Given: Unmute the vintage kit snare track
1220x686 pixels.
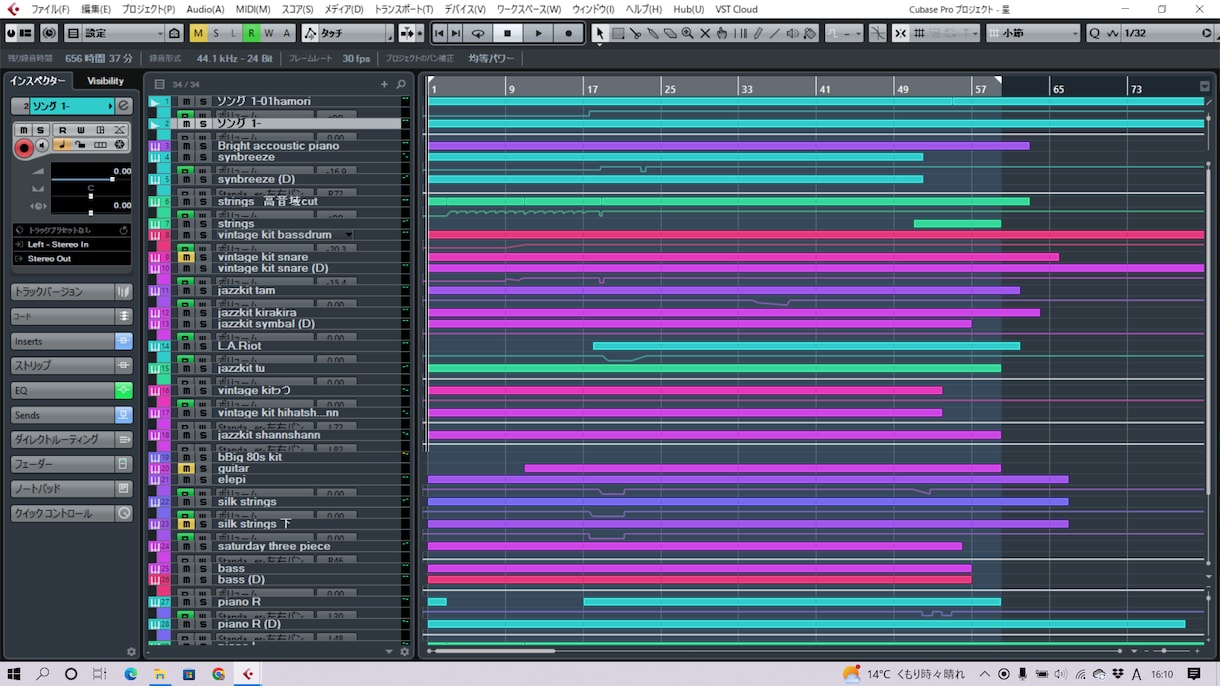Looking at the screenshot, I should tap(186, 257).
